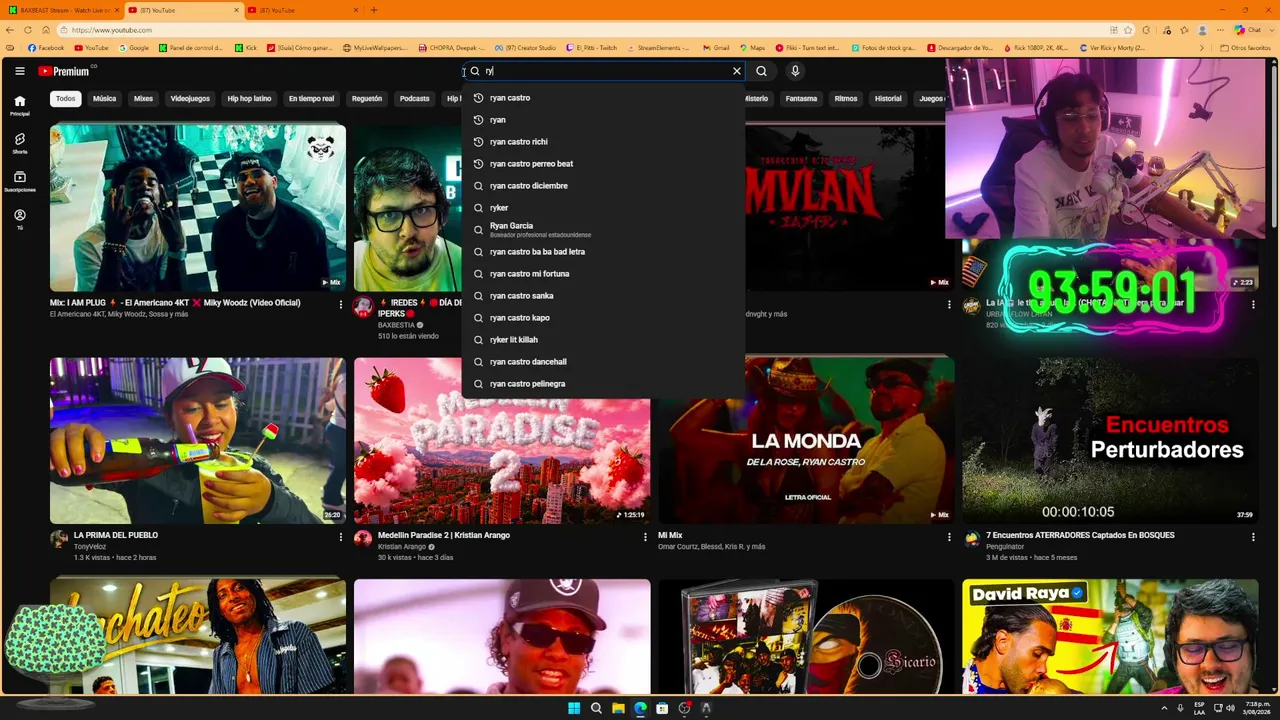The height and width of the screenshot is (720, 1280).
Task: Open the Tú profile sidebar item
Action: (x=19, y=219)
